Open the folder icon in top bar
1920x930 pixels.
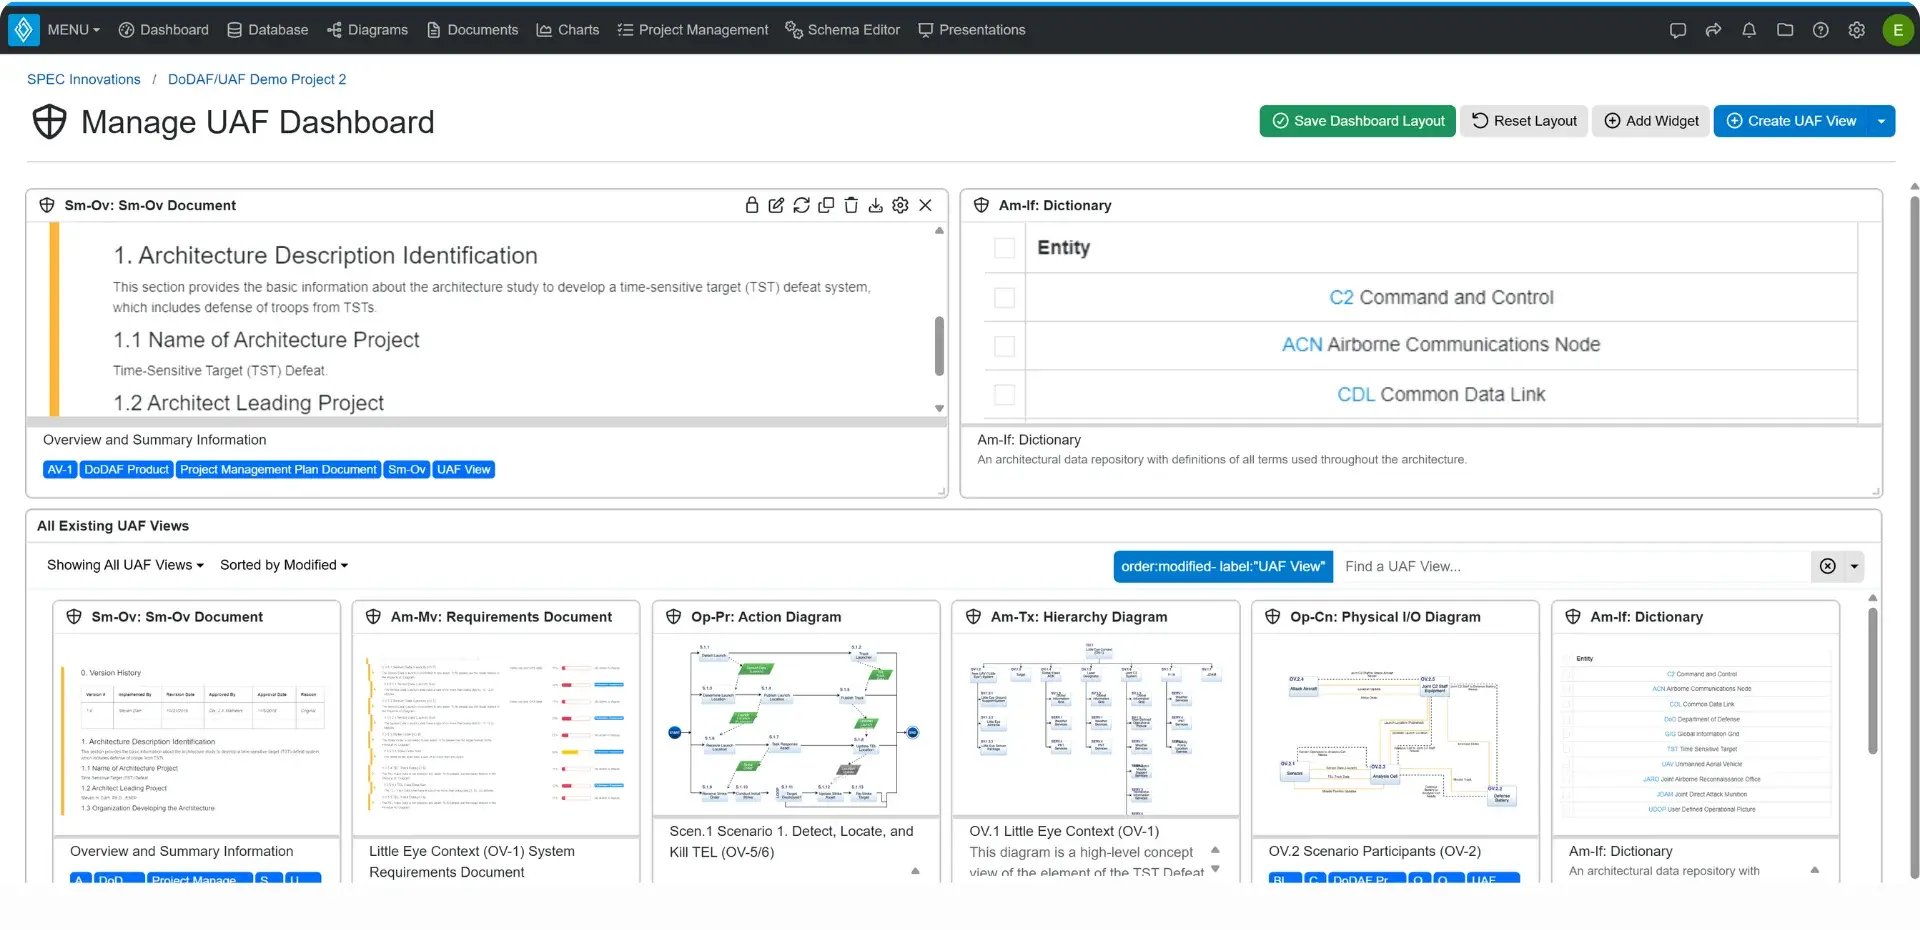(x=1785, y=30)
